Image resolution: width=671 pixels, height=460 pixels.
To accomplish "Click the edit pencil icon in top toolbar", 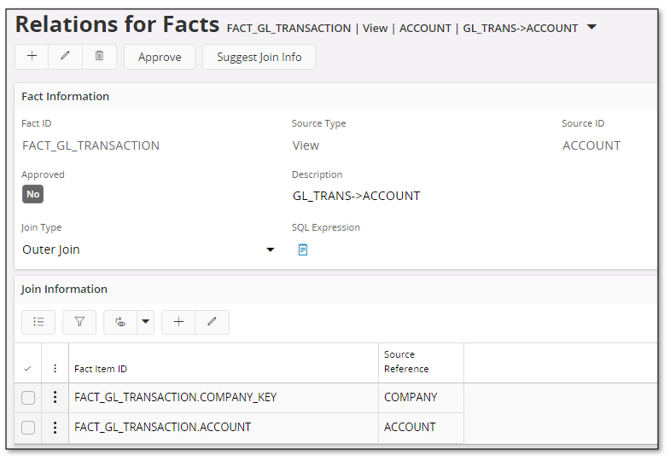I will click(x=65, y=57).
